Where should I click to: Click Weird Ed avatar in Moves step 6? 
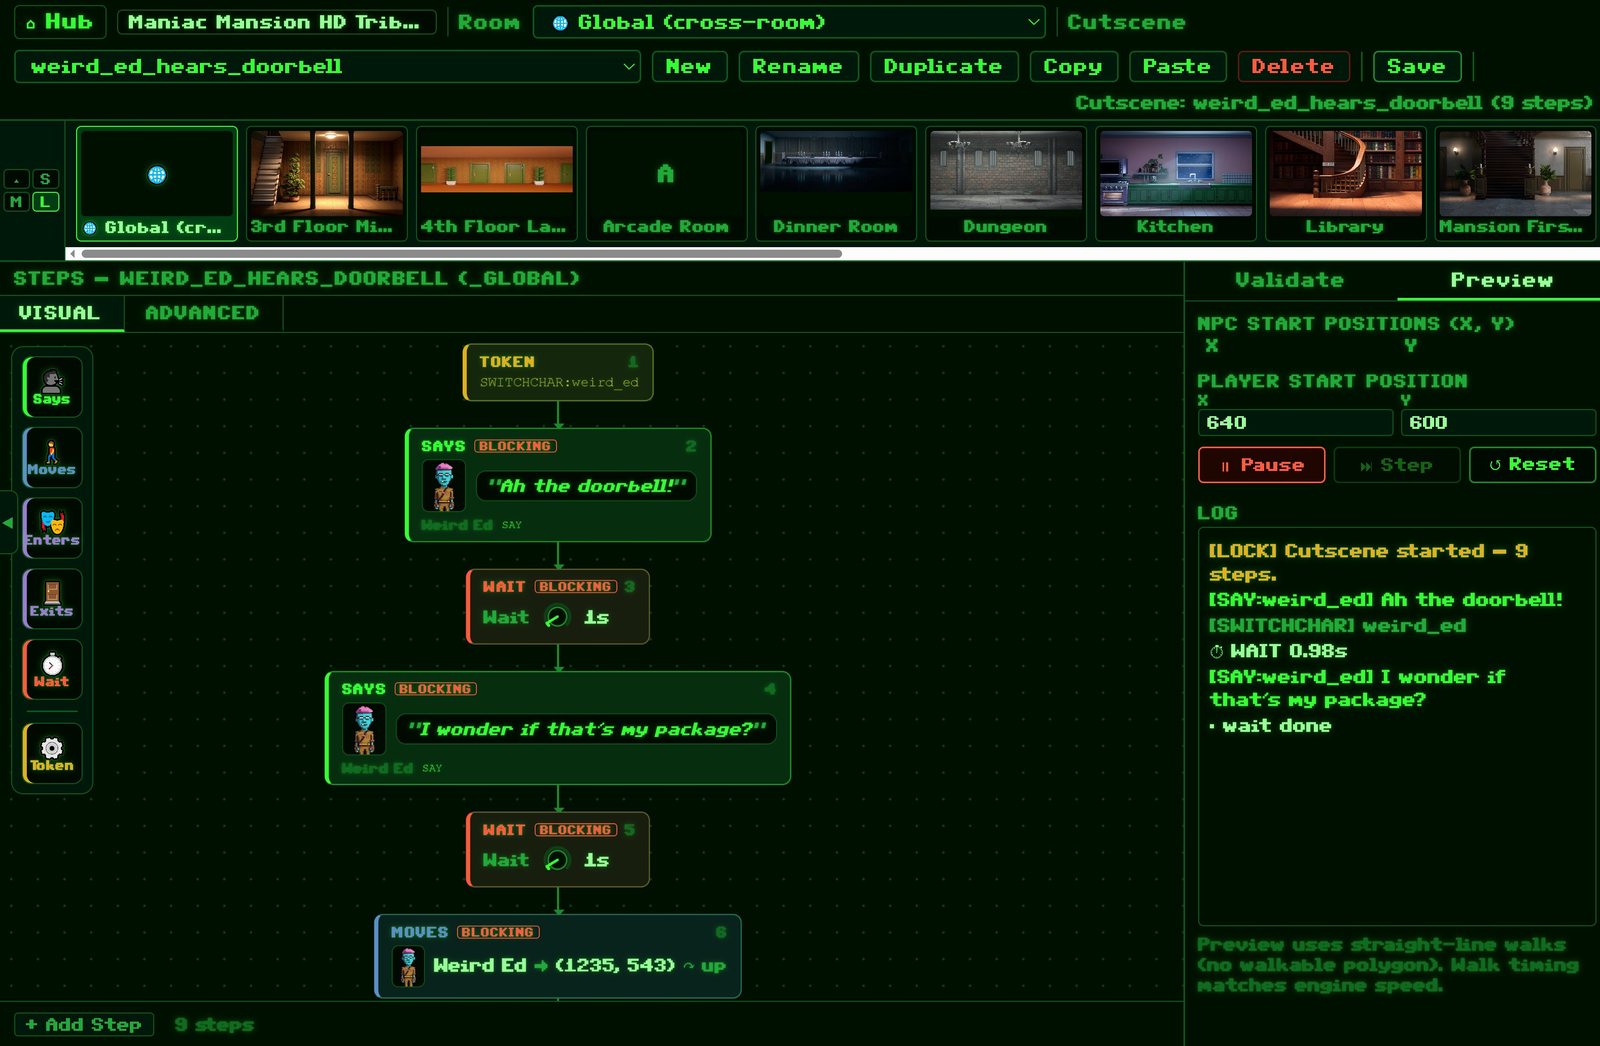pyautogui.click(x=408, y=966)
